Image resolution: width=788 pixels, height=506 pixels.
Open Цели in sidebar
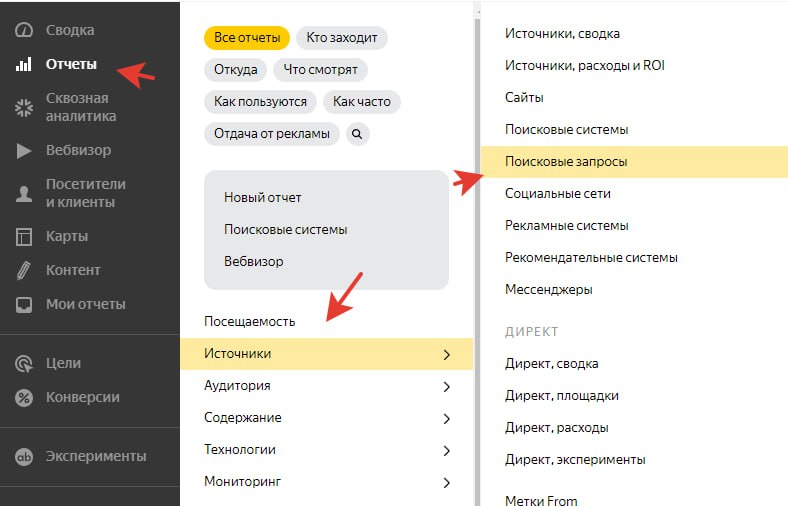[63, 363]
